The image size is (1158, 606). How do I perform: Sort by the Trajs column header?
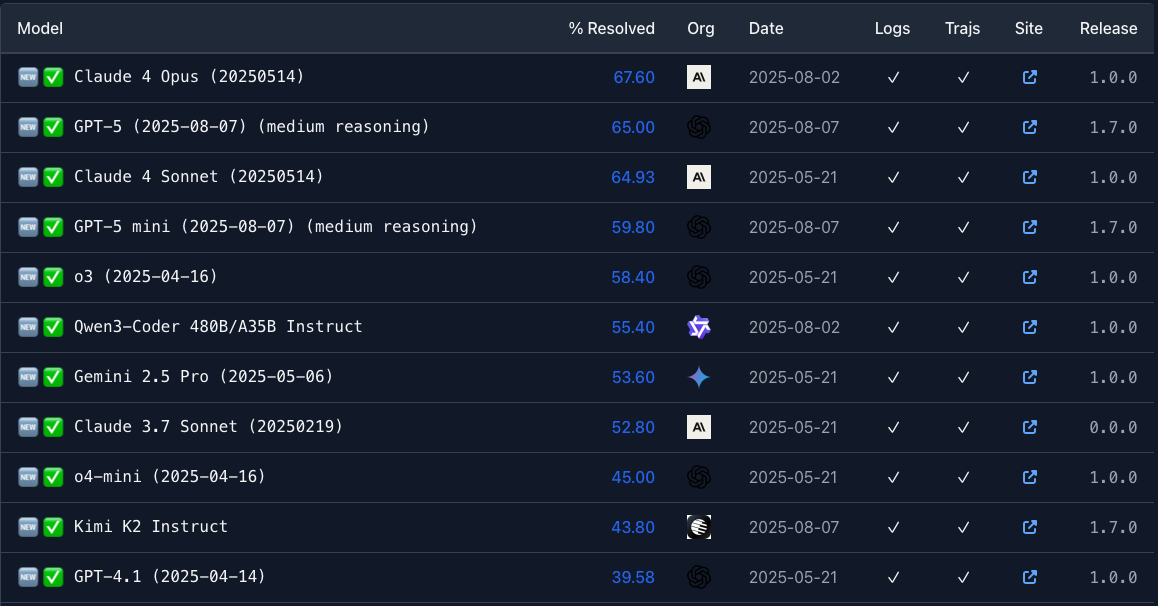pyautogui.click(x=962, y=28)
